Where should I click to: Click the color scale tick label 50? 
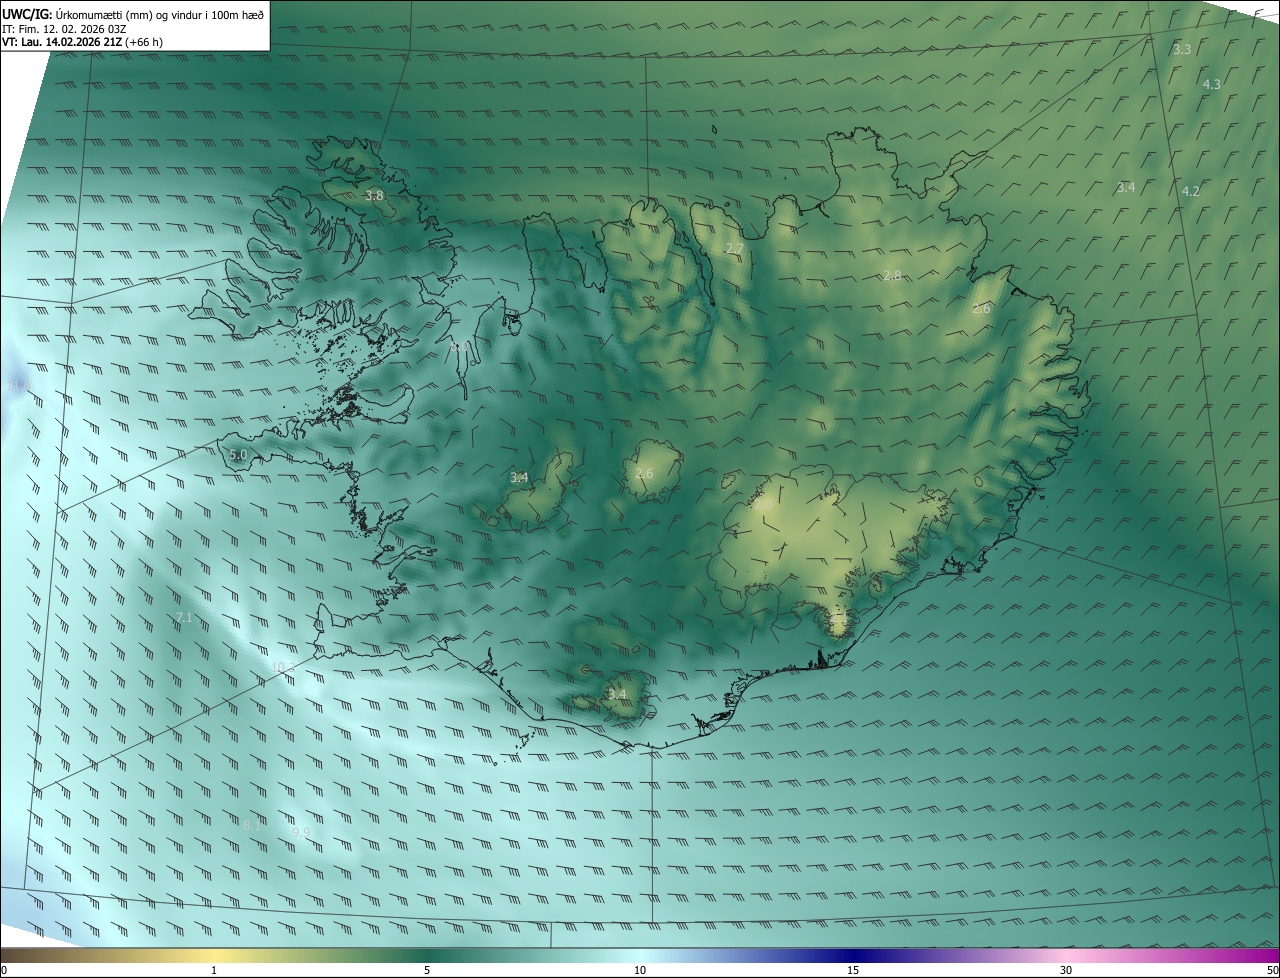click(1272, 970)
